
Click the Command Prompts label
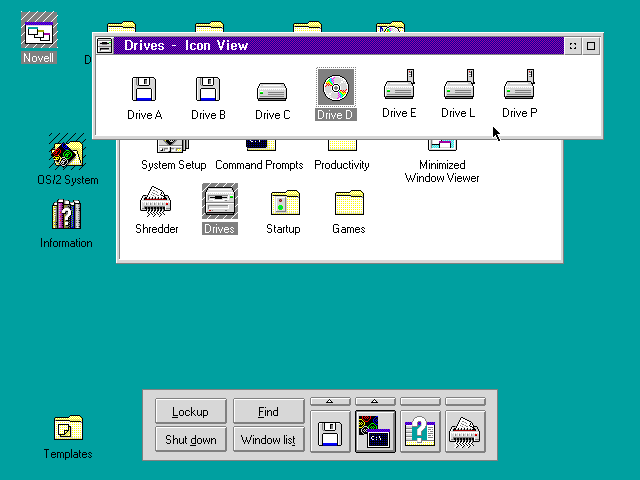coord(259,165)
